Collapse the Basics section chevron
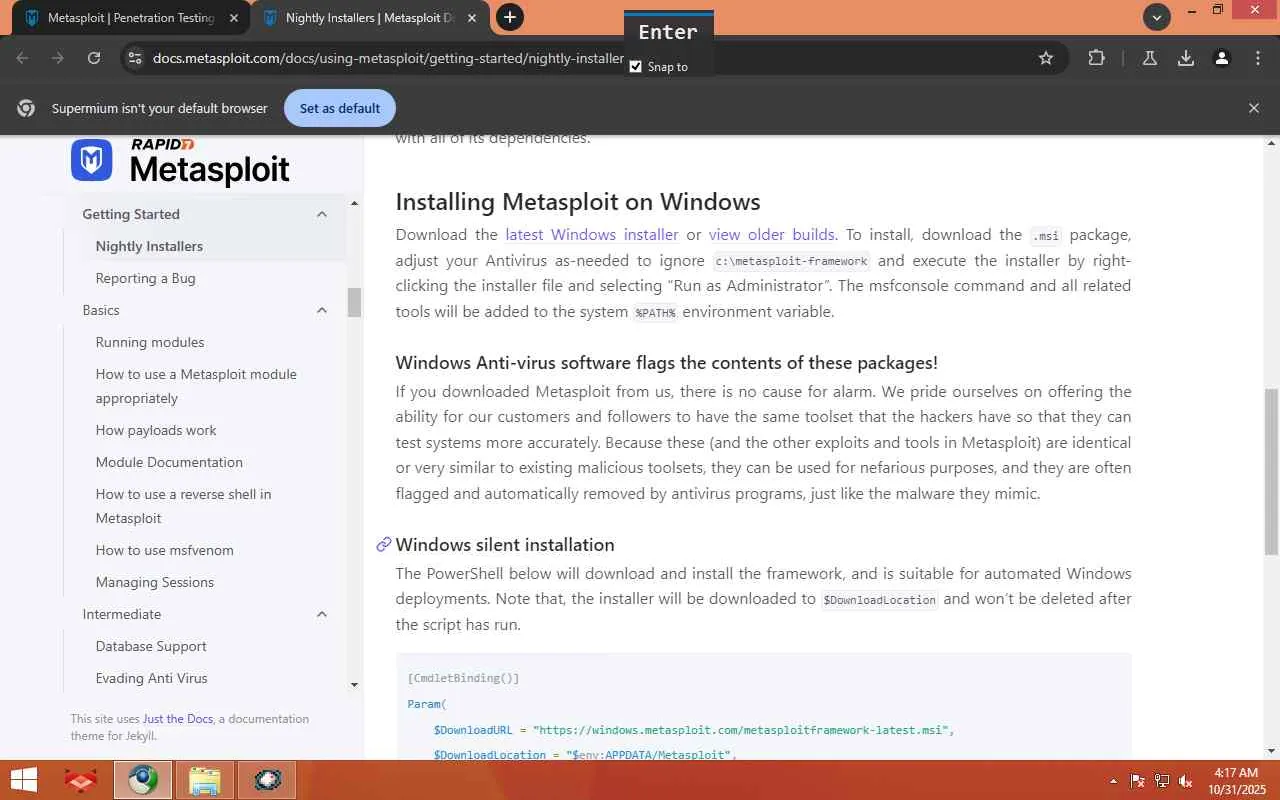The height and width of the screenshot is (800, 1280). coord(322,310)
